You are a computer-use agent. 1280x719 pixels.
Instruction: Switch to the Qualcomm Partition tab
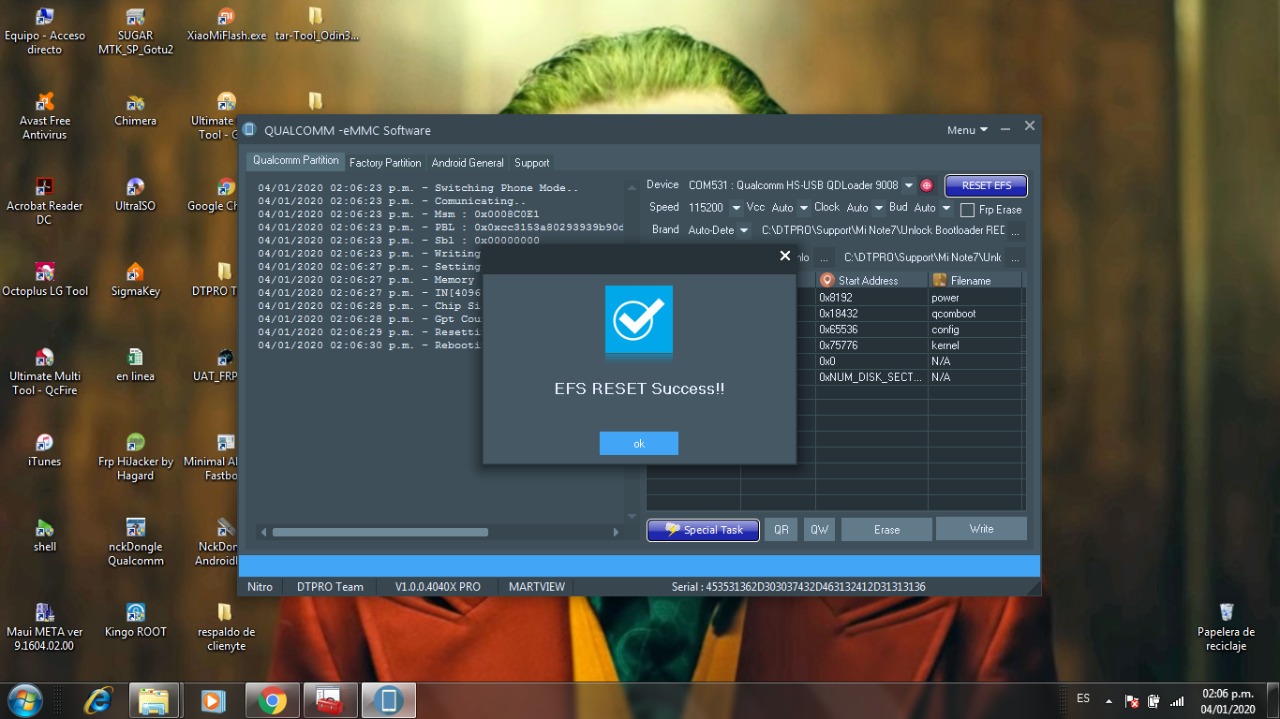tap(295, 160)
